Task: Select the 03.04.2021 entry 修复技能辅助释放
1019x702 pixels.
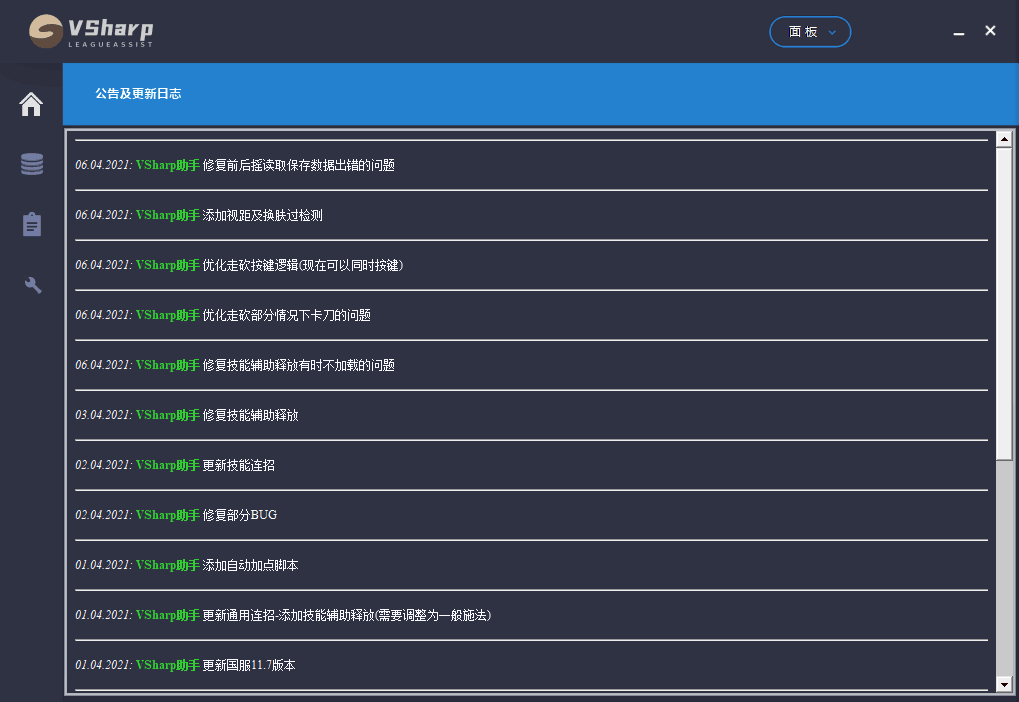Action: pyautogui.click(x=187, y=415)
